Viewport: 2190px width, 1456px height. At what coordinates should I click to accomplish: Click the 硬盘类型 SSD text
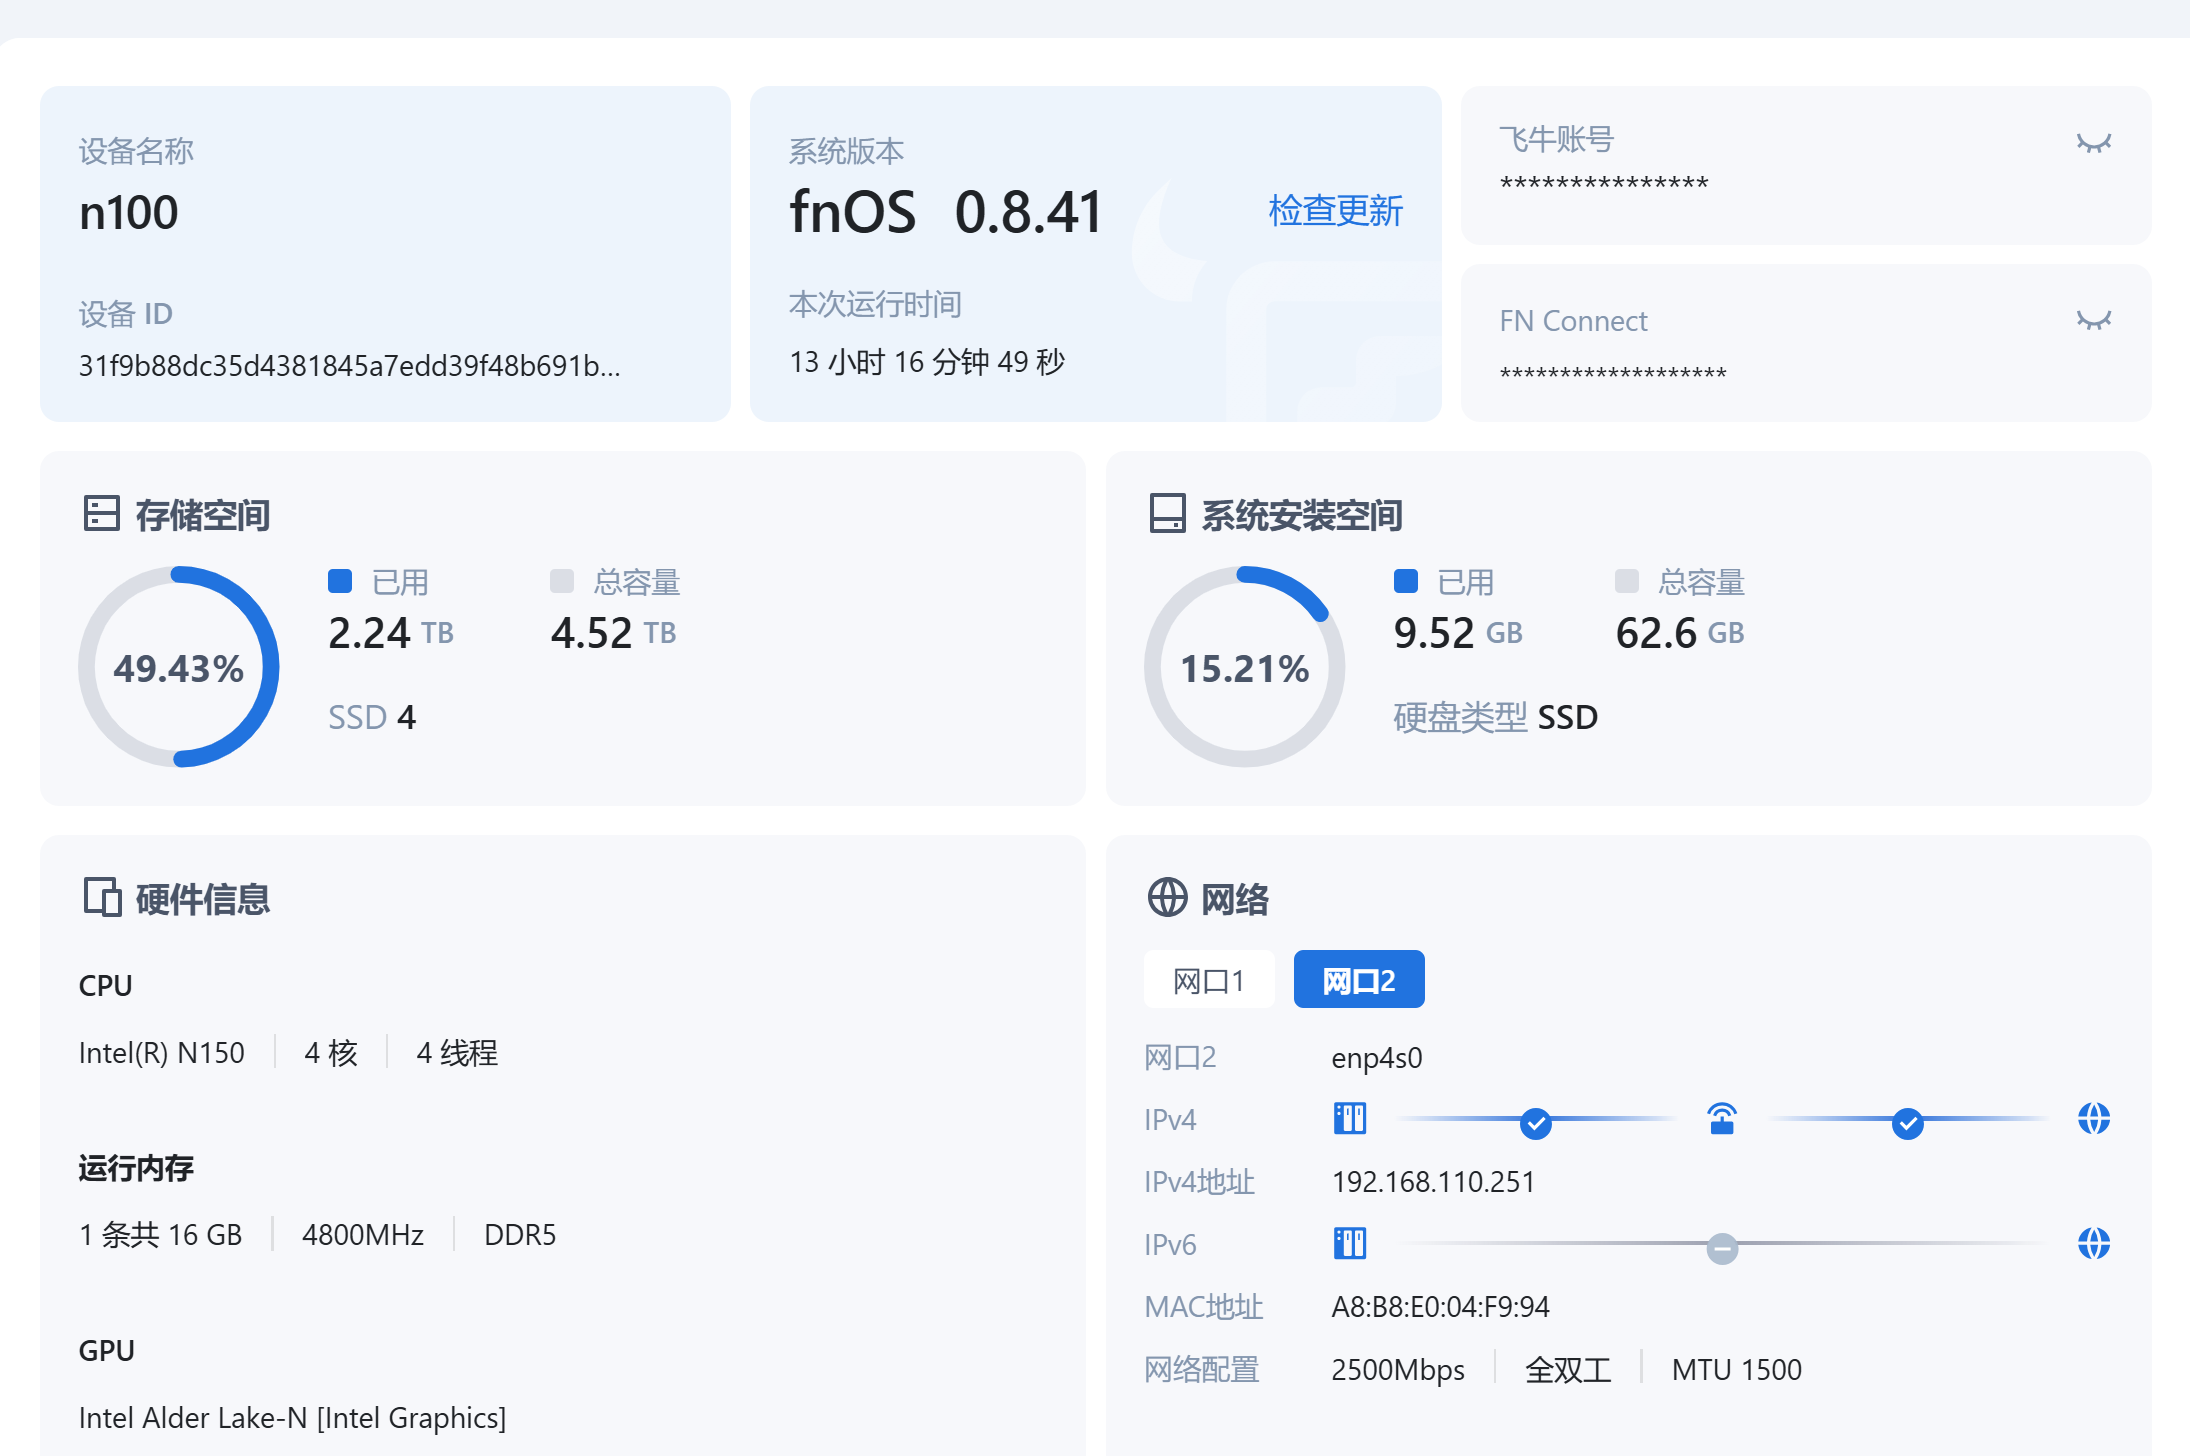pos(1496,717)
